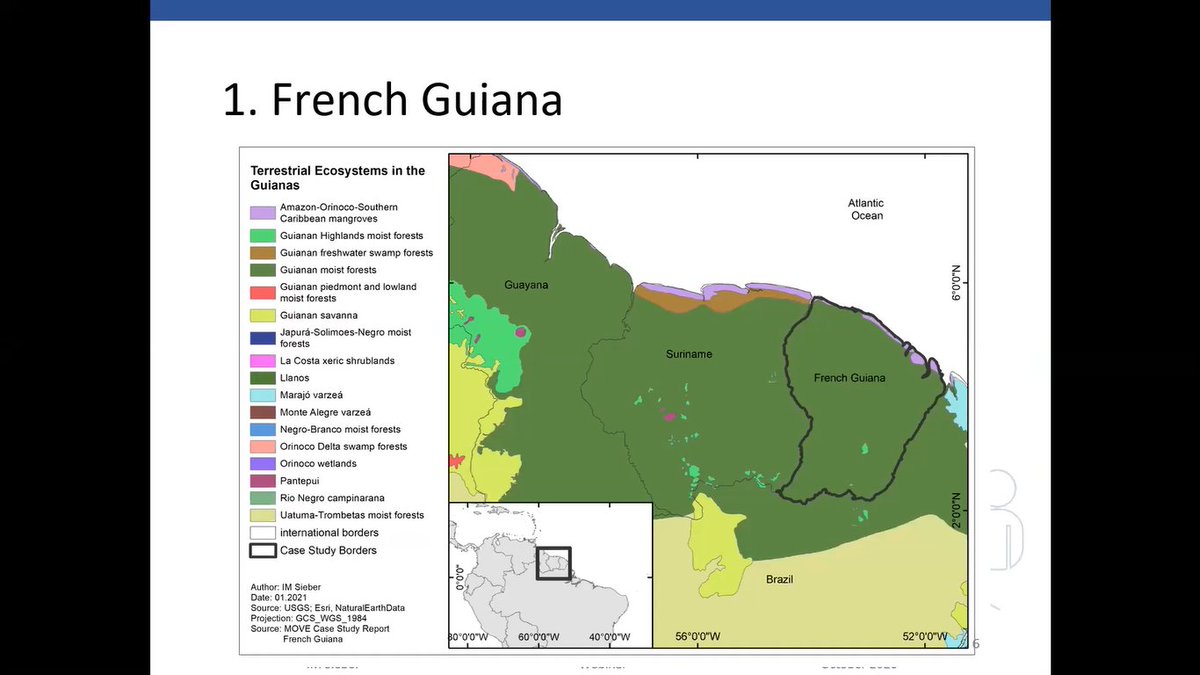
Task: Click the 'La Costa xeric shrublands' label
Action: (x=337, y=361)
